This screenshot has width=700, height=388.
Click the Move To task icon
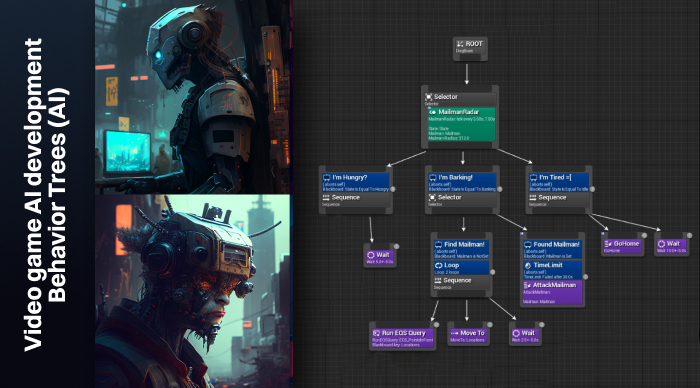(x=454, y=333)
